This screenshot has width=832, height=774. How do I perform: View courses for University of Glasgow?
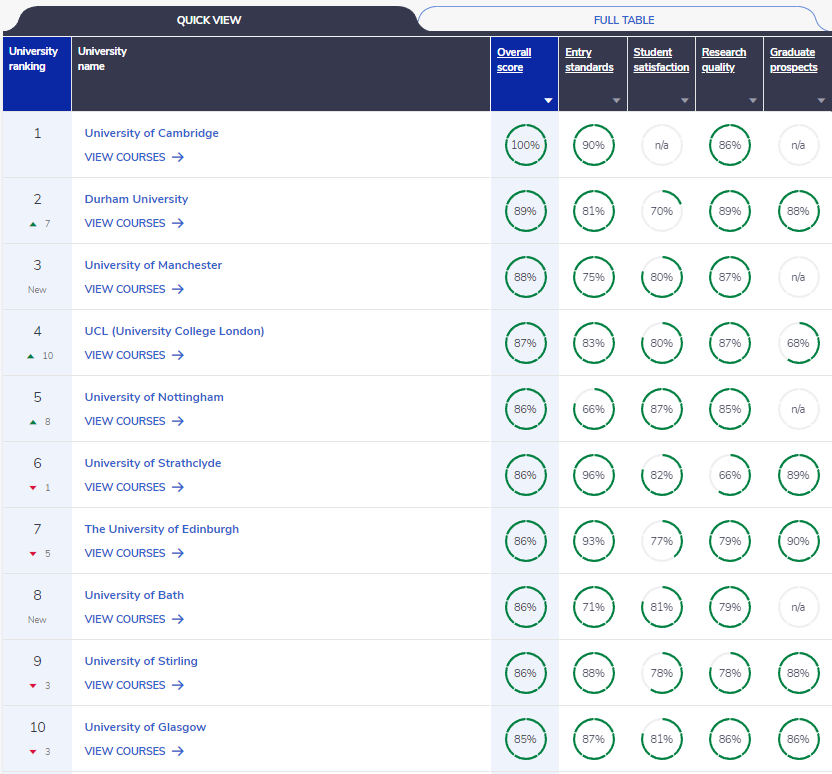tap(134, 751)
